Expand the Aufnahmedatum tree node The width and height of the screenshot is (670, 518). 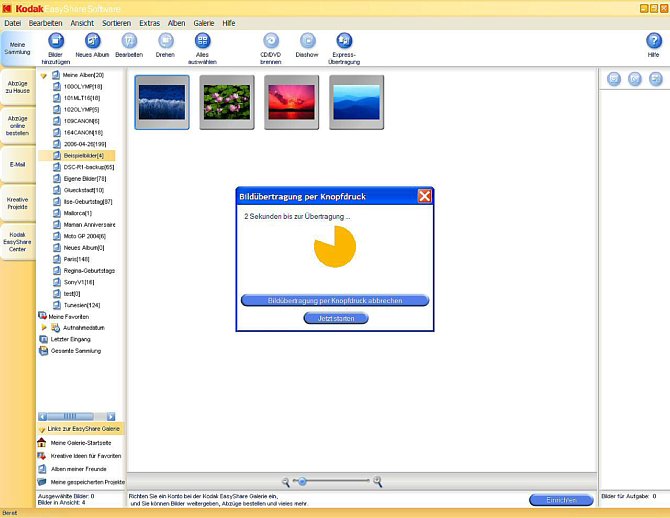pos(44,327)
